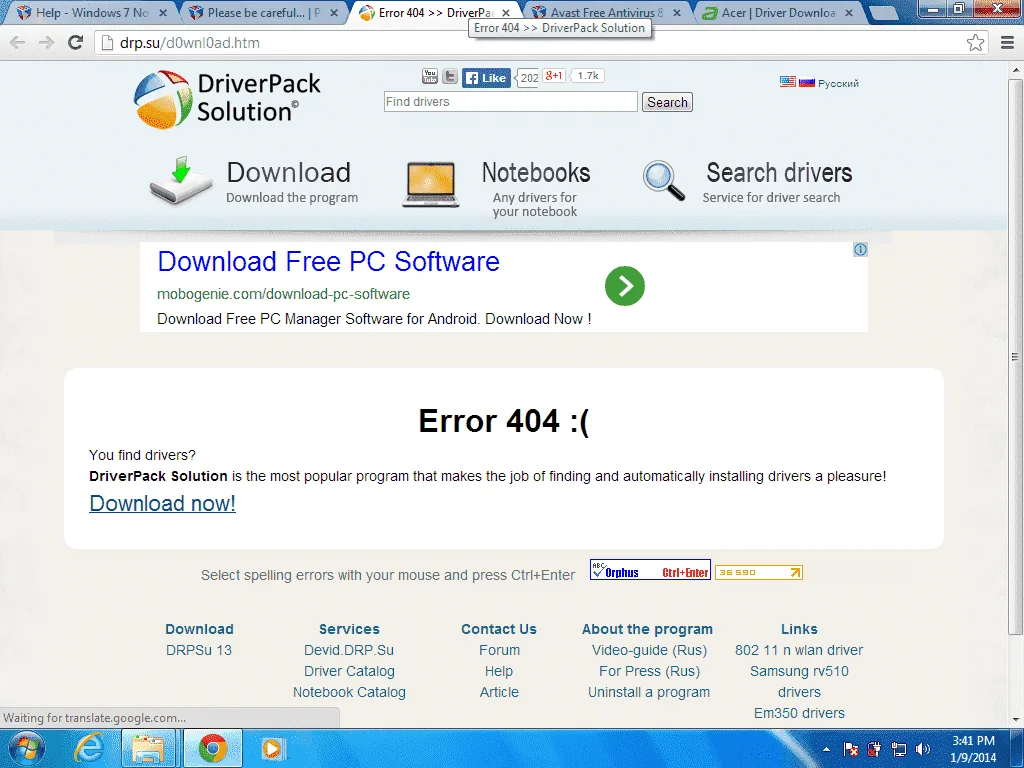Open the Download the program heading

click(x=289, y=172)
